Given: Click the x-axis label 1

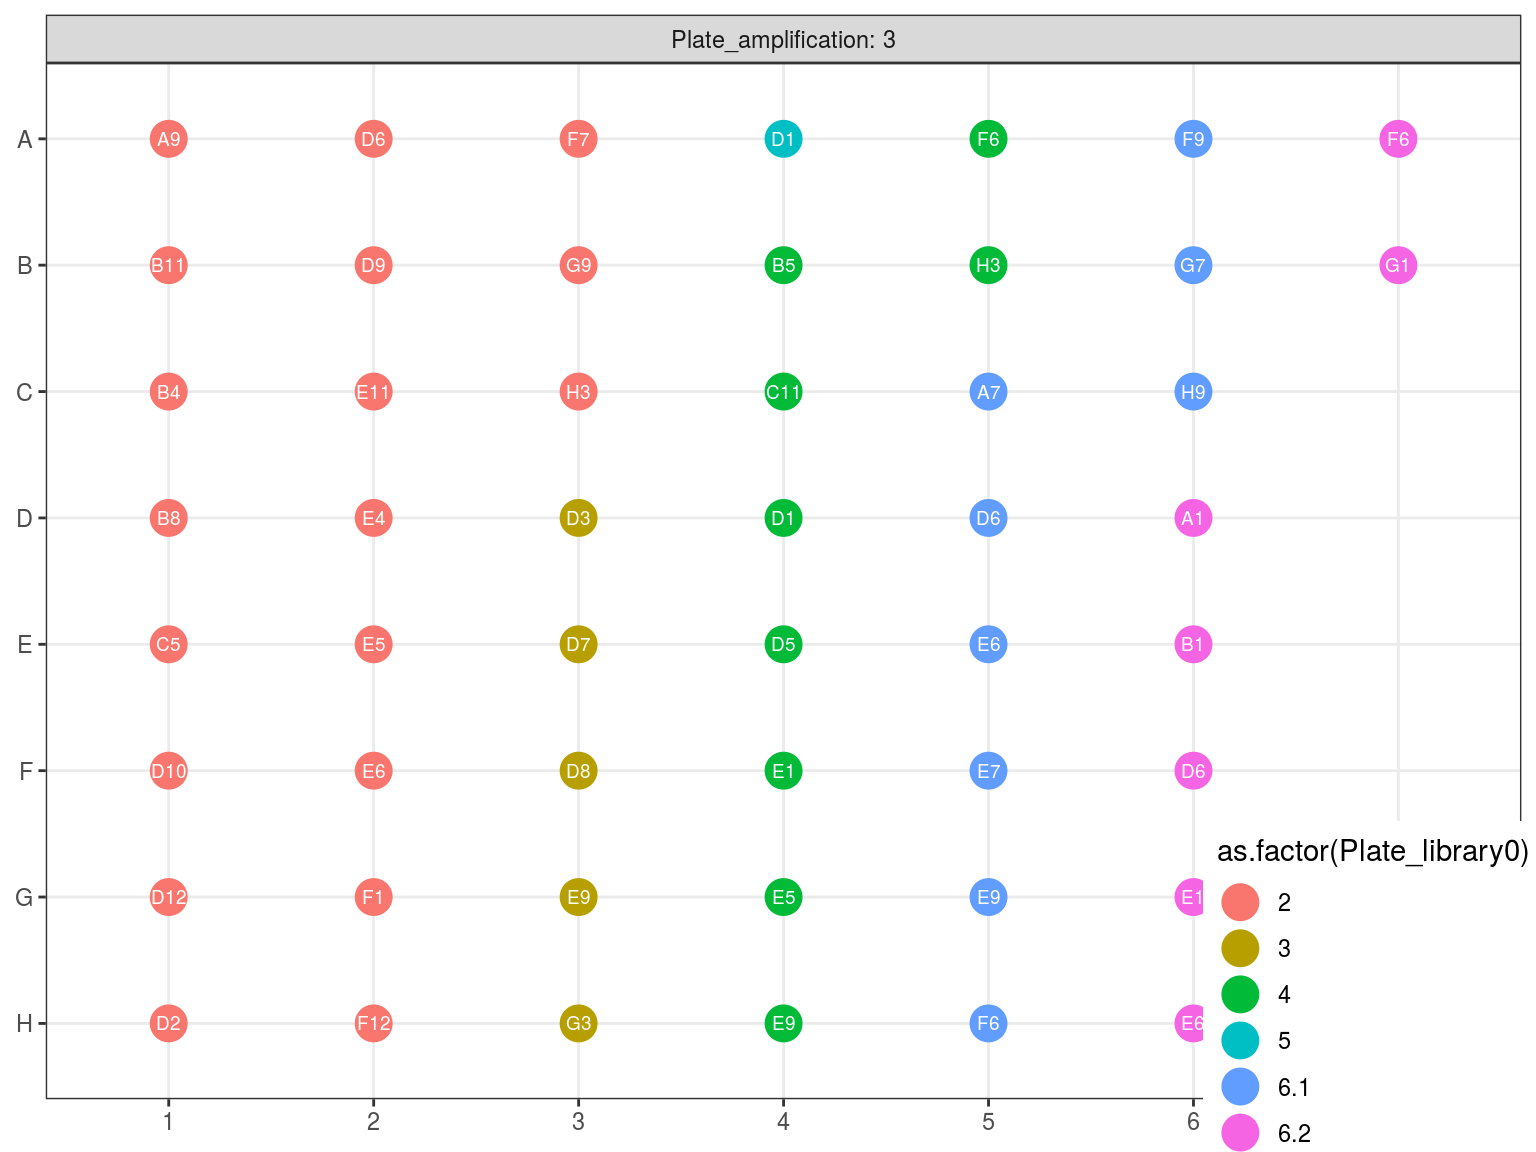Looking at the screenshot, I should tap(168, 1122).
